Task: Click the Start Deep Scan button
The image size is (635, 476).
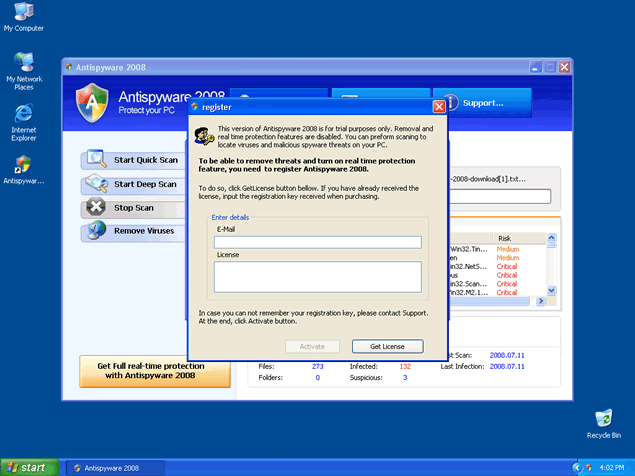Action: [x=145, y=184]
